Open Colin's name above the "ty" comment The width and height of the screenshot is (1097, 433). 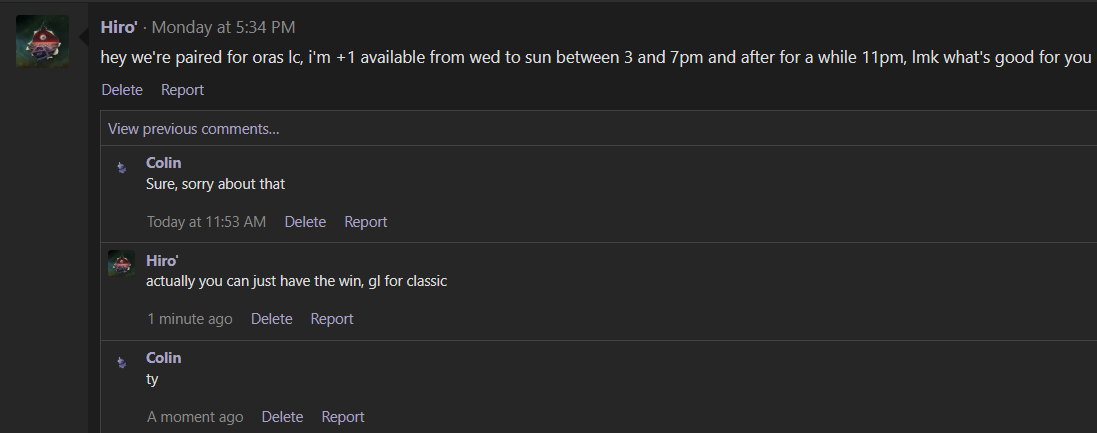click(164, 357)
